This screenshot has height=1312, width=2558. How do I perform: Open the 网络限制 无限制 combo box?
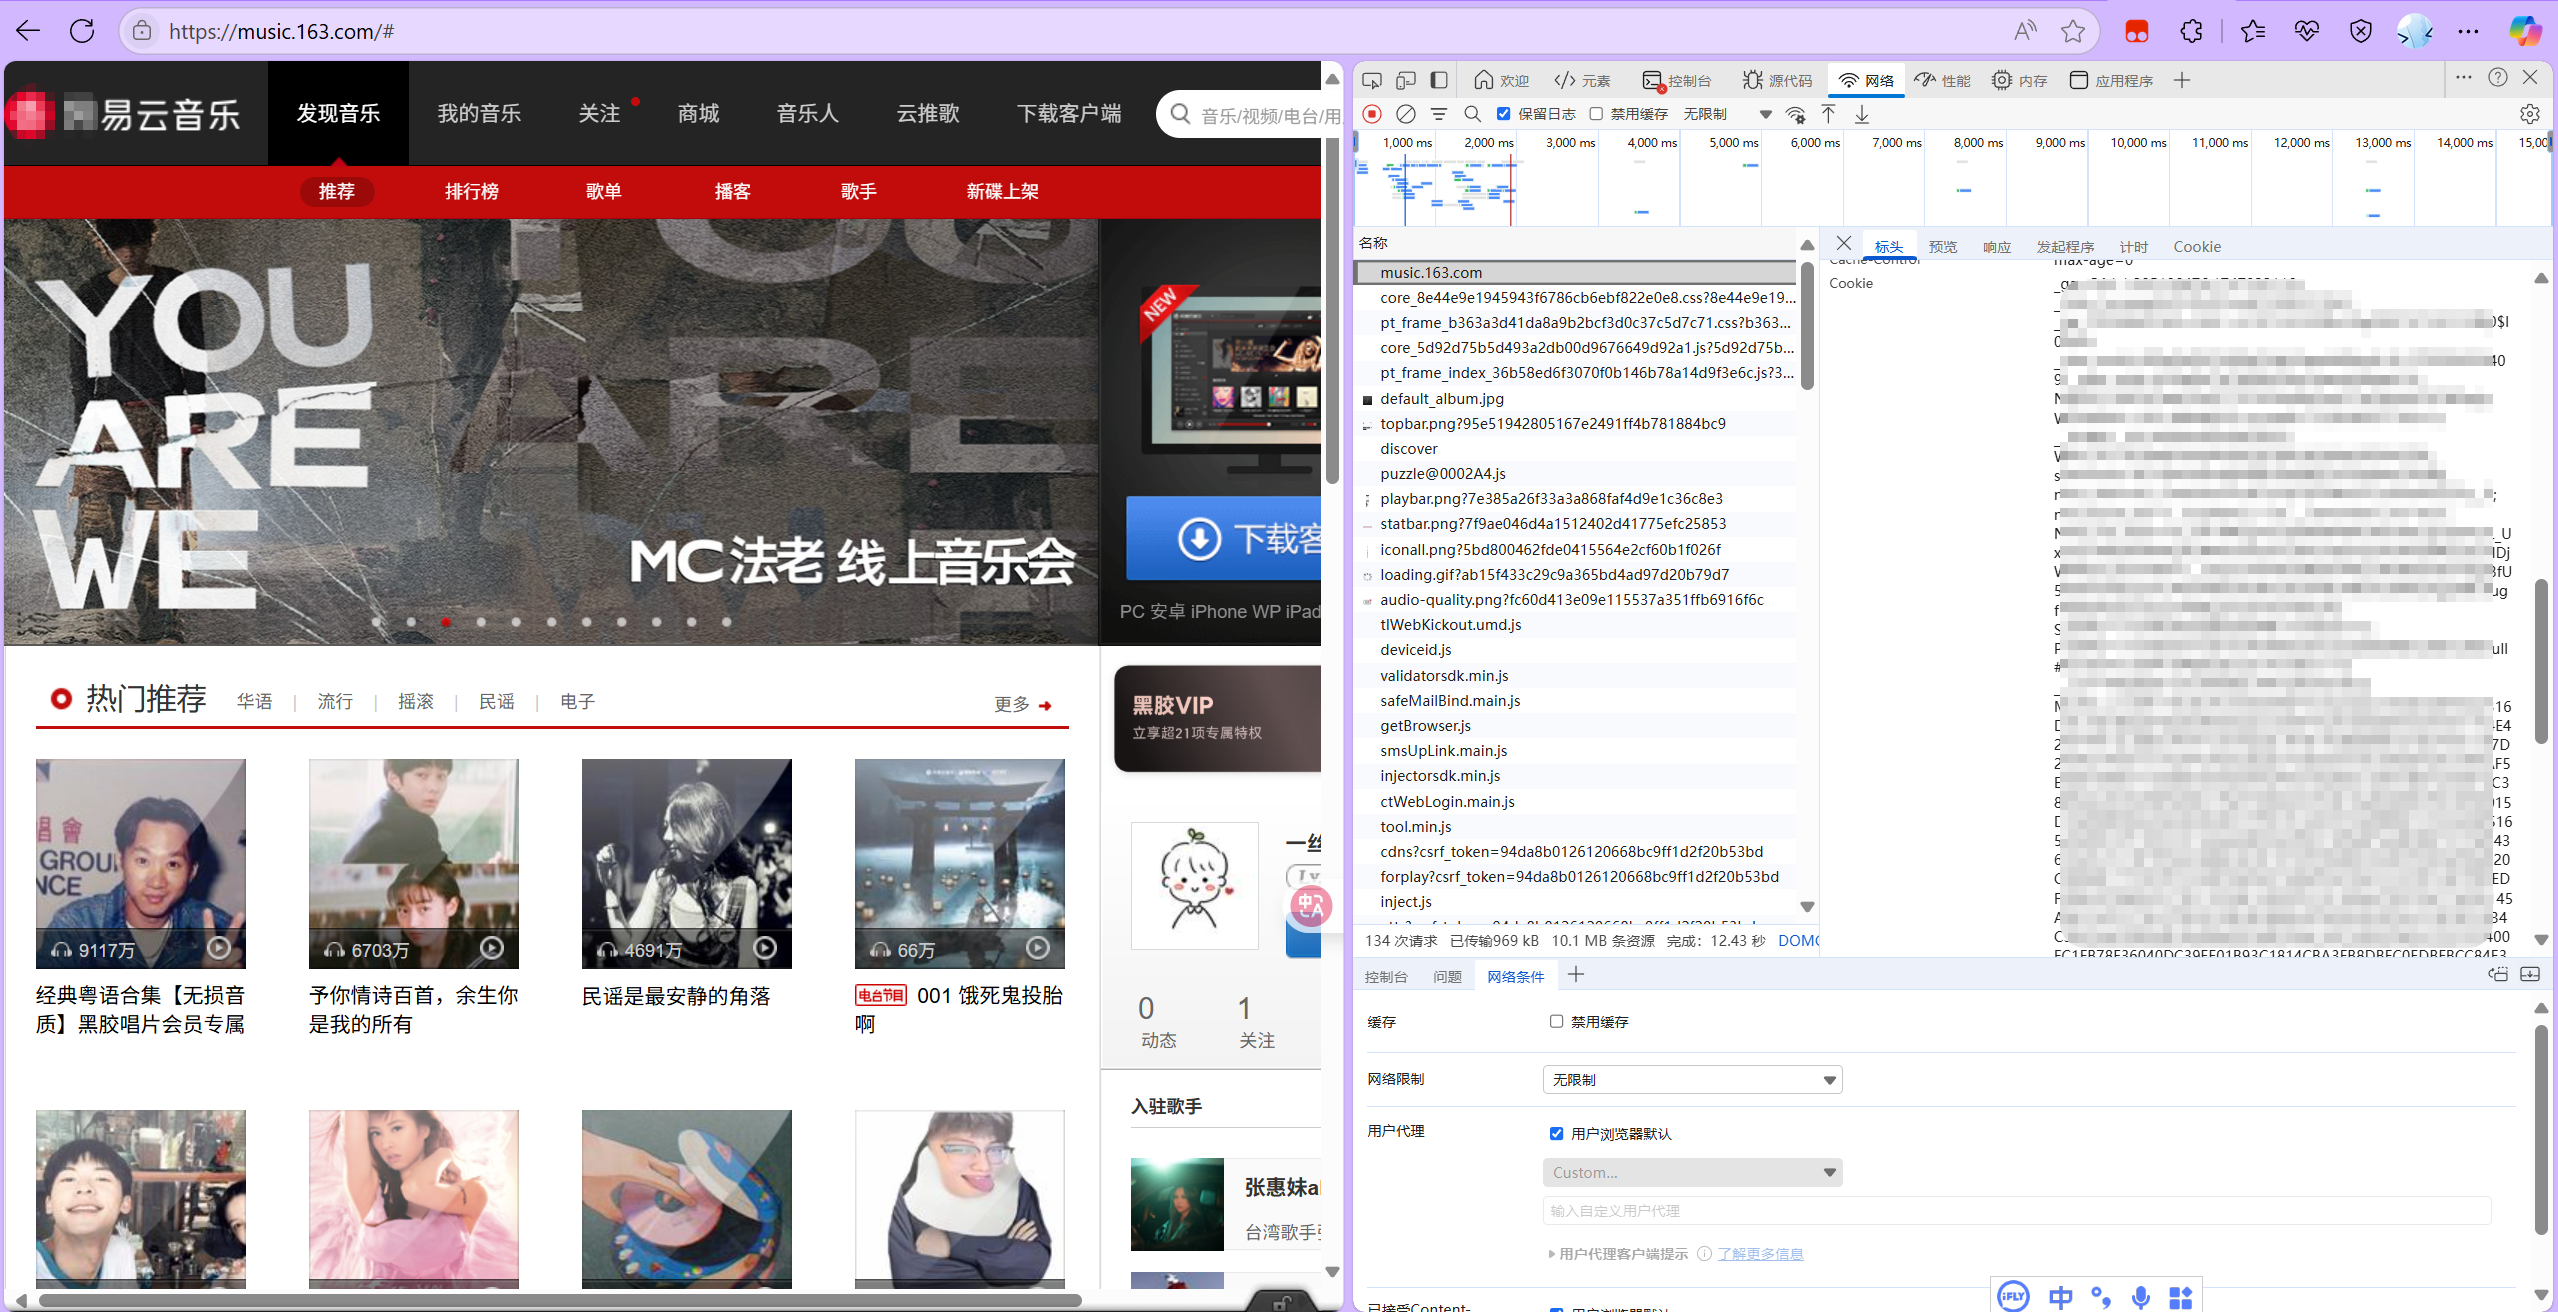[x=1692, y=1080]
